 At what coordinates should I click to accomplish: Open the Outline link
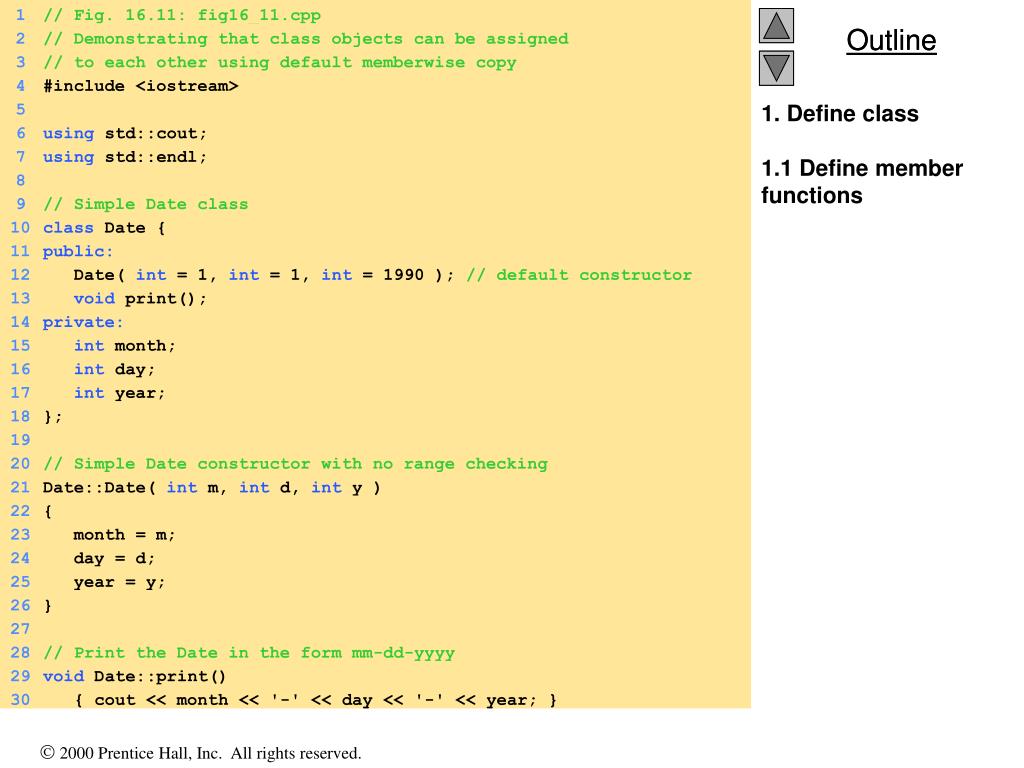(x=891, y=40)
